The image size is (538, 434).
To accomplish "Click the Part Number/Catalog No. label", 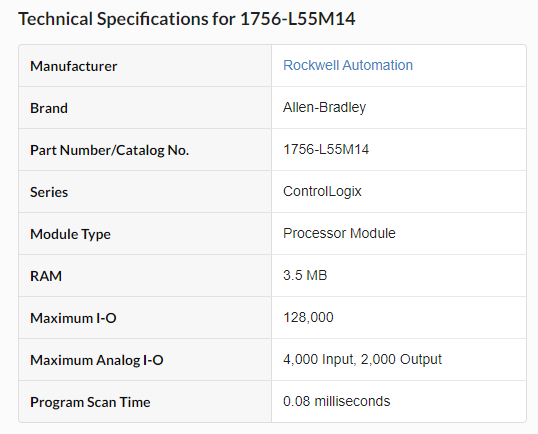I will click(x=109, y=150).
